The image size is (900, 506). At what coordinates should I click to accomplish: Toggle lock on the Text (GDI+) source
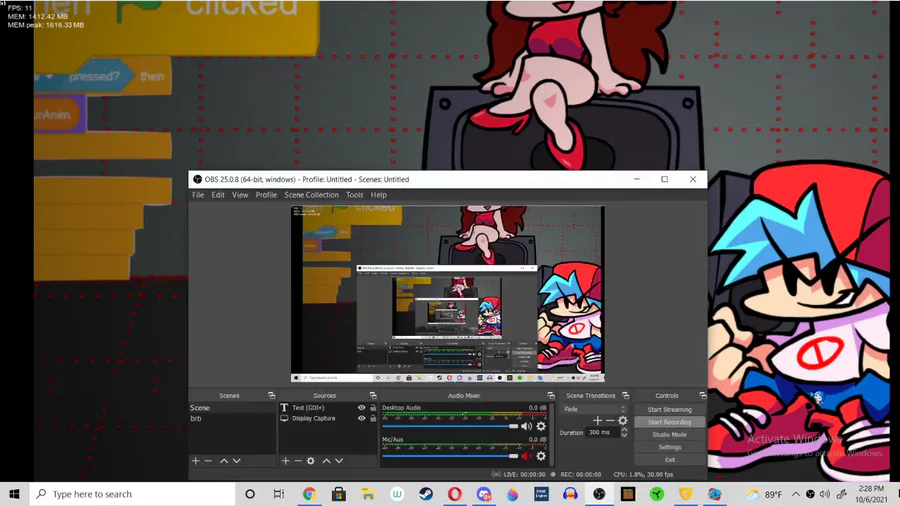tap(373, 408)
